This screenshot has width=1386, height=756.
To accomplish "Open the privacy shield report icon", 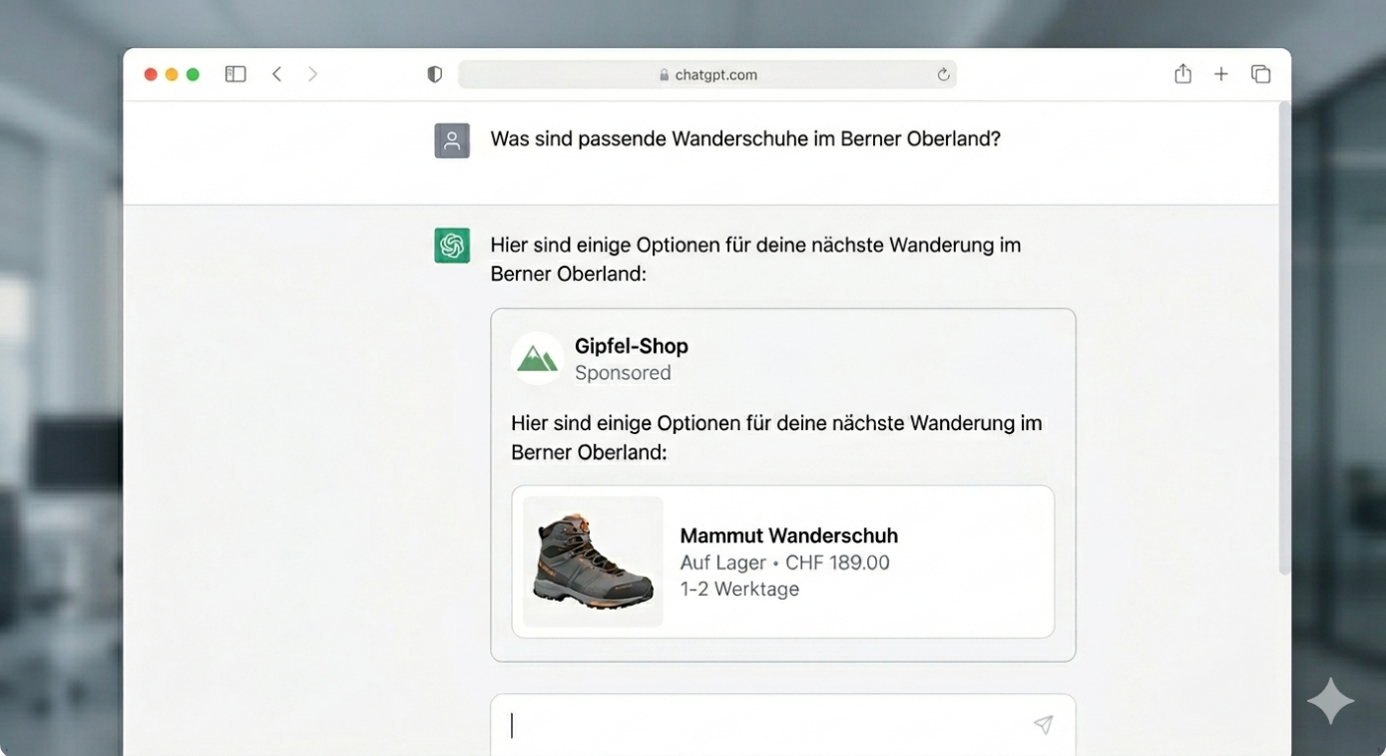I will pos(434,74).
